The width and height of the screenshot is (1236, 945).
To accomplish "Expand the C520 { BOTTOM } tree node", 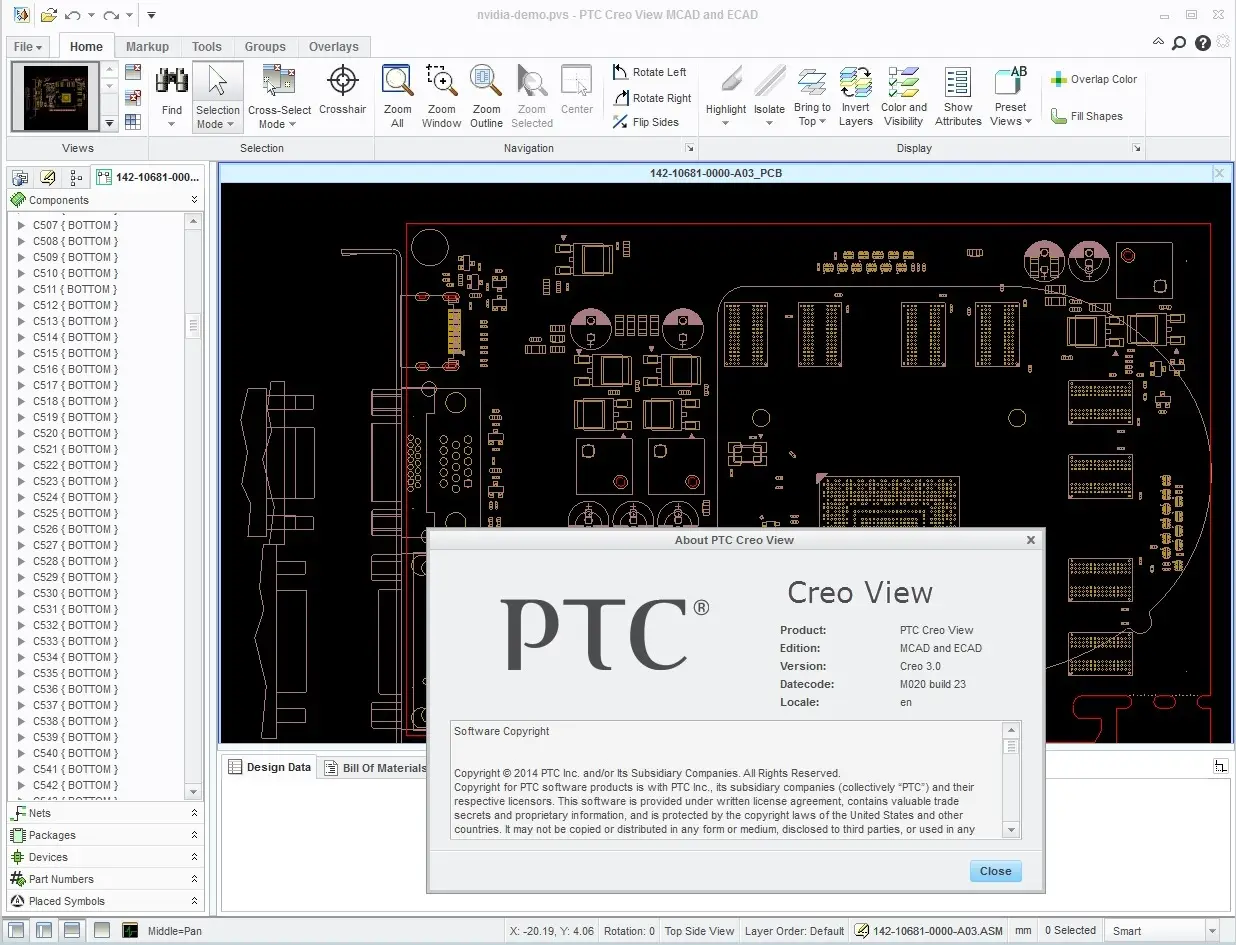I will 22,433.
